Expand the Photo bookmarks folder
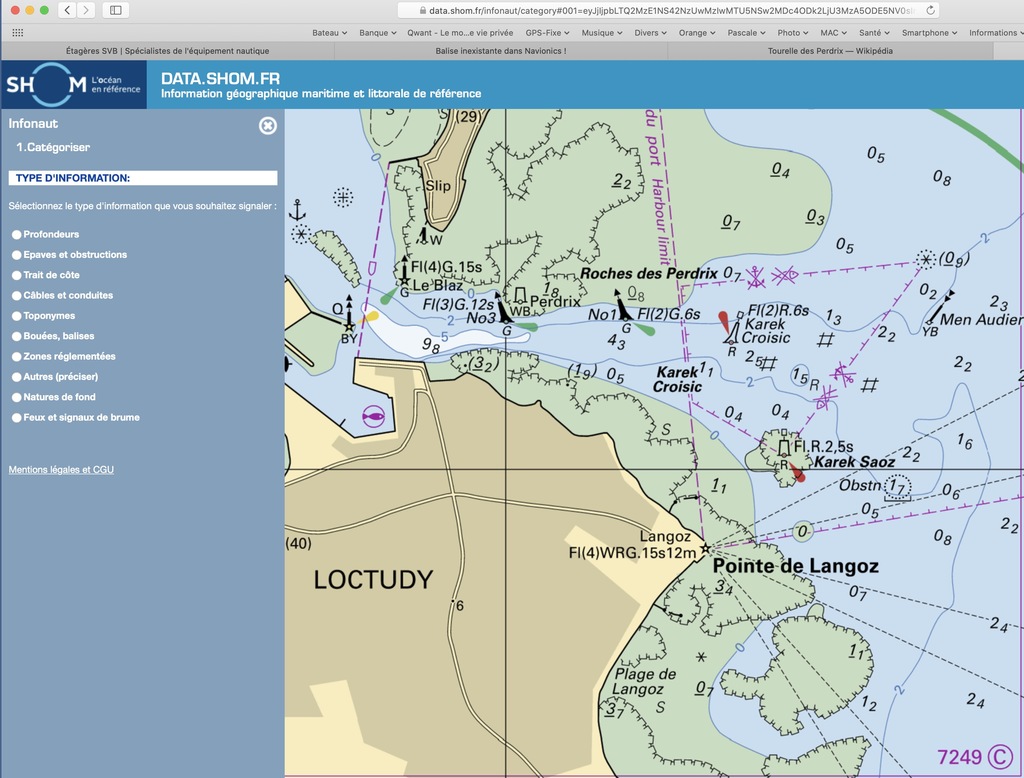Viewport: 1024px width, 778px height. click(x=793, y=33)
